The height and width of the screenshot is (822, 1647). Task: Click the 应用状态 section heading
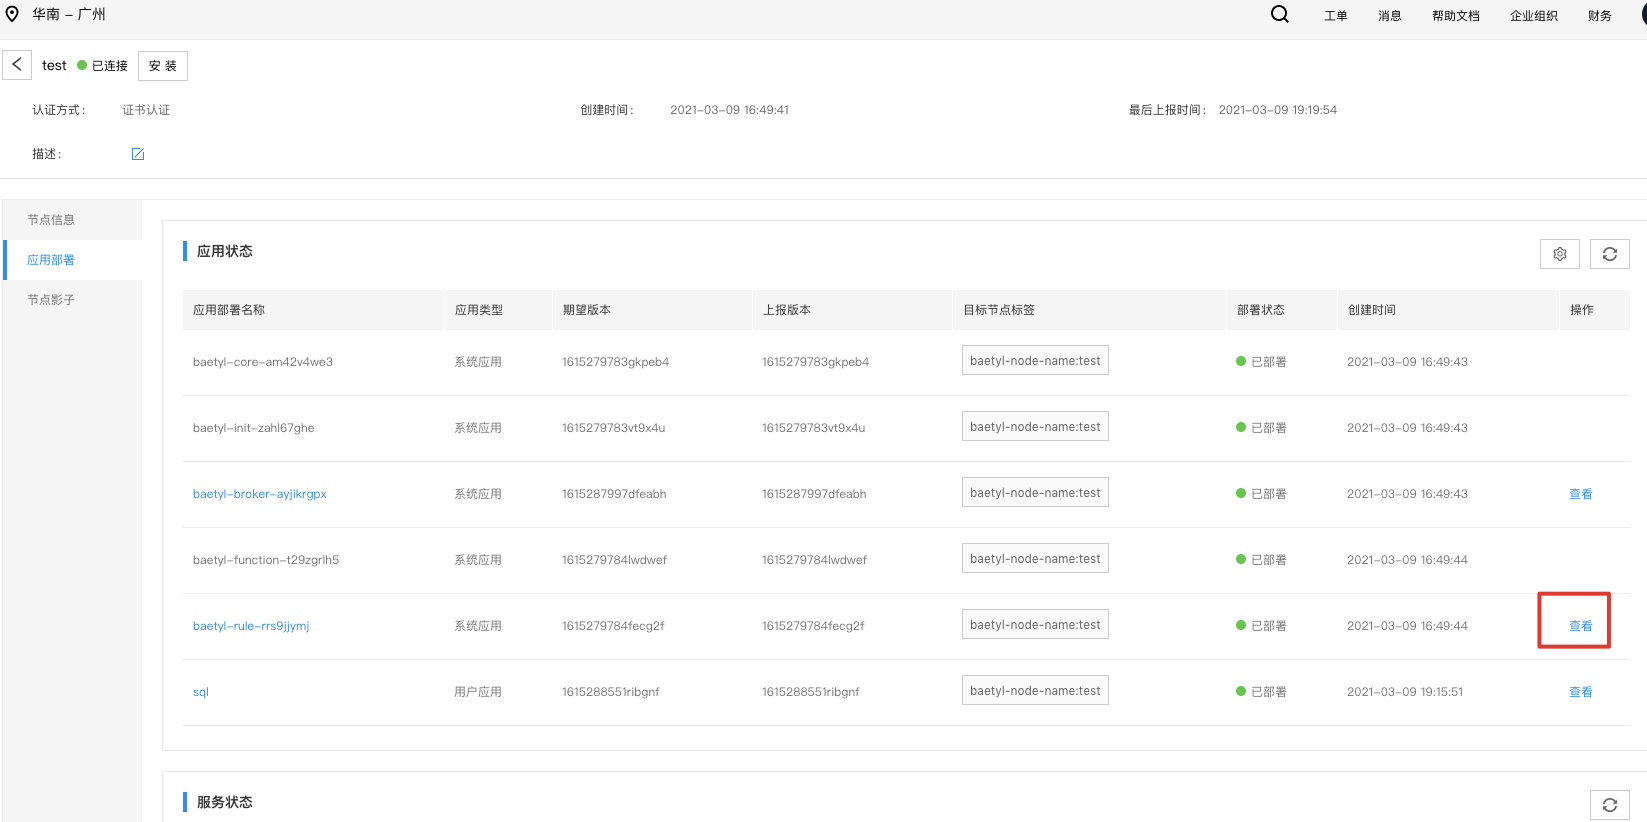click(225, 251)
